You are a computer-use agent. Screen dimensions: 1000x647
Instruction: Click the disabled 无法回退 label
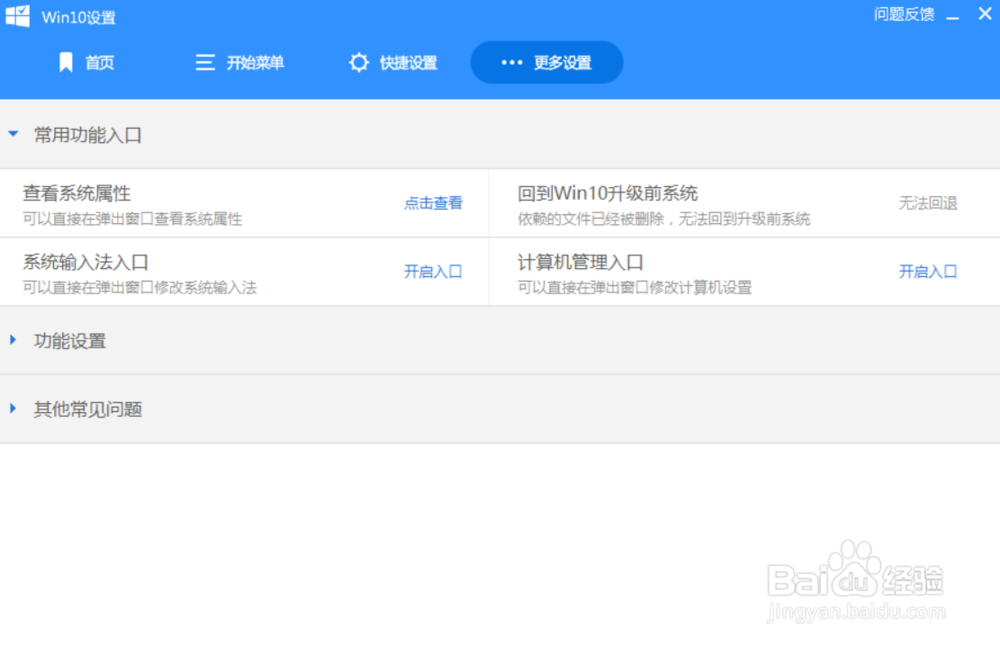(x=928, y=203)
